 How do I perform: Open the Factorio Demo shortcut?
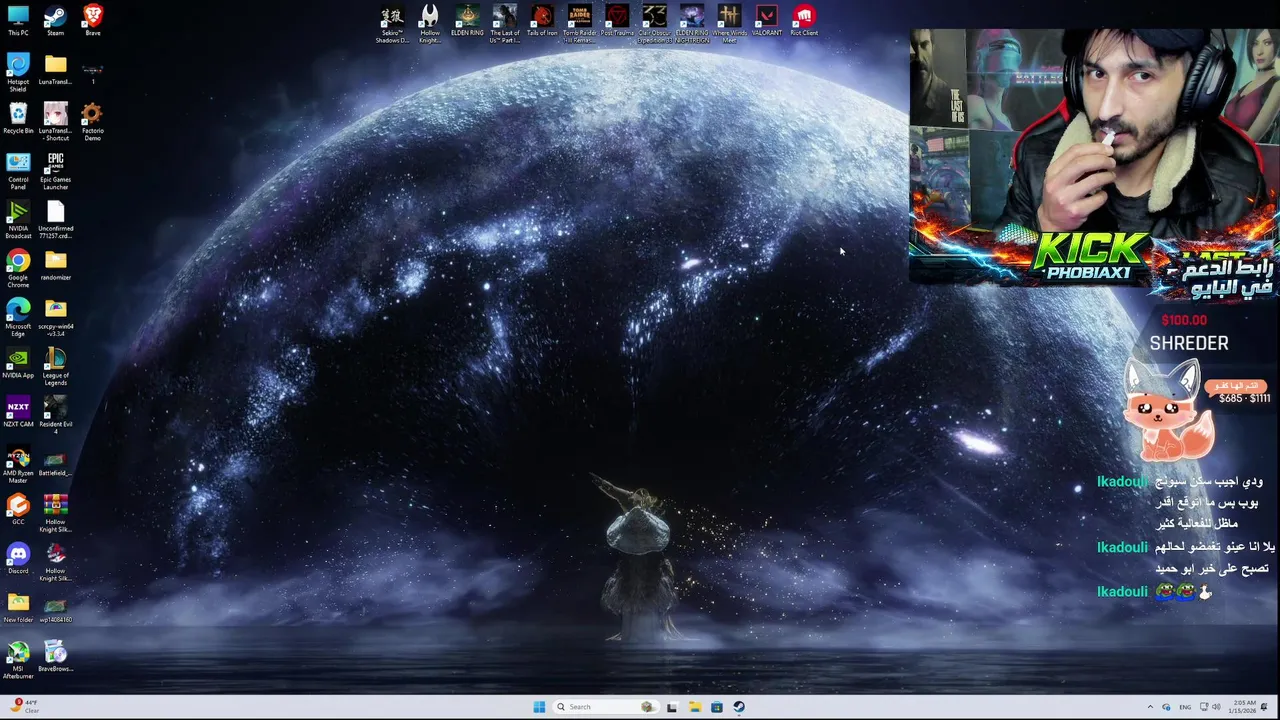click(92, 122)
